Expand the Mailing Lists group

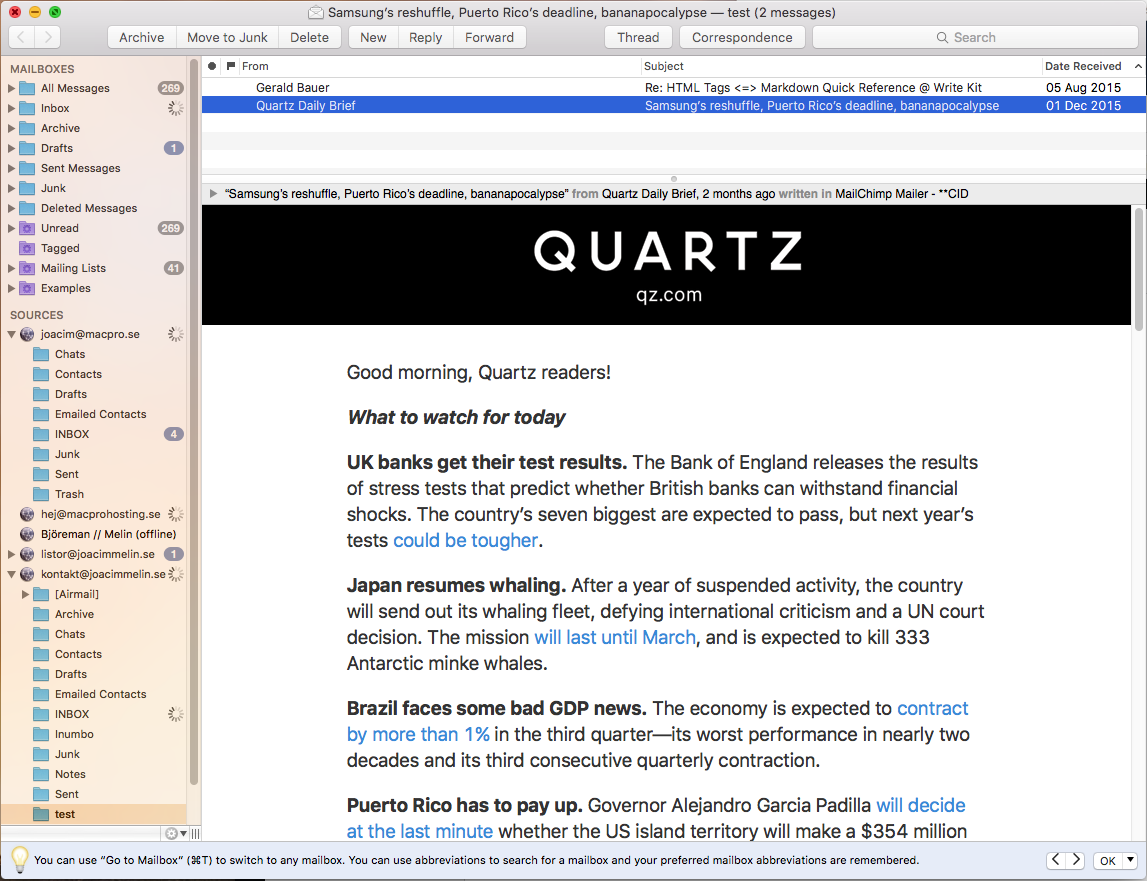[11, 268]
